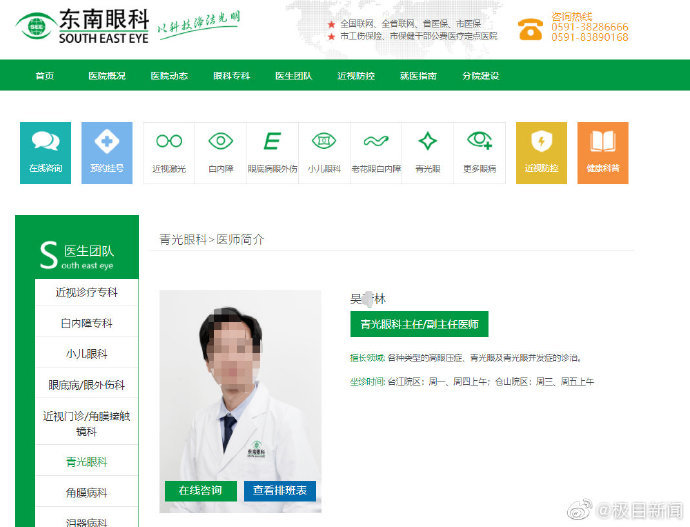Go to 首页 in the navigation bar
Viewport: 690px width, 527px height.
click(45, 76)
